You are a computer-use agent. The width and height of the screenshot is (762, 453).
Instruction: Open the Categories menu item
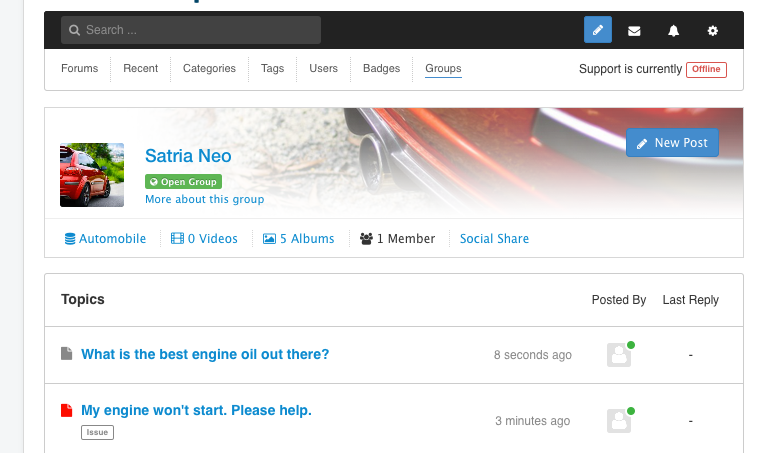209,69
